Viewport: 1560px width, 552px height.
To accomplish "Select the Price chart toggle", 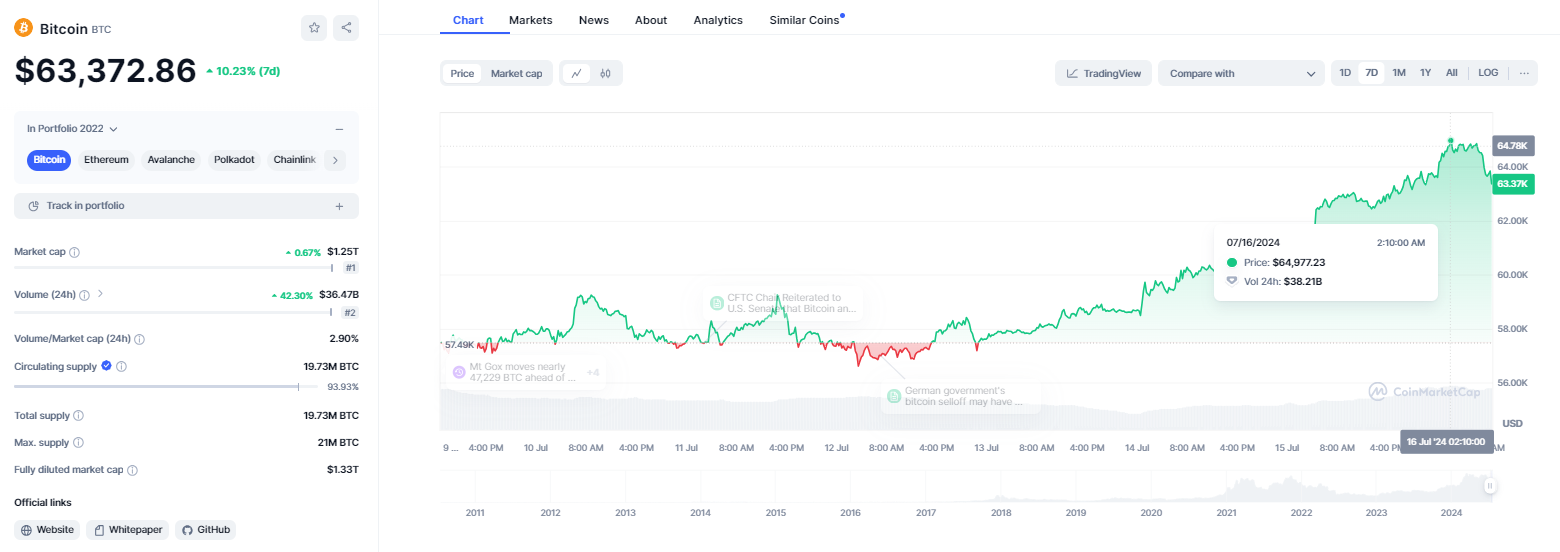I will (x=462, y=73).
